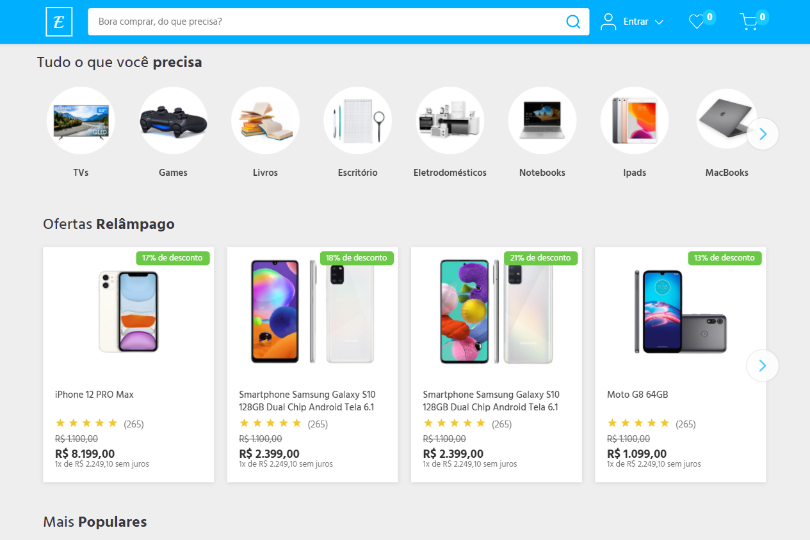Click the Ipads category label
This screenshot has width=810, height=540.
tap(634, 173)
